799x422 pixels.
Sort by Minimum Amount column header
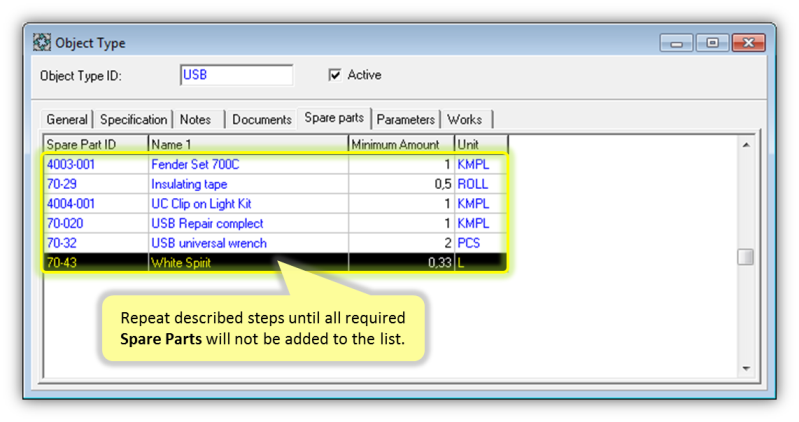[x=402, y=144]
